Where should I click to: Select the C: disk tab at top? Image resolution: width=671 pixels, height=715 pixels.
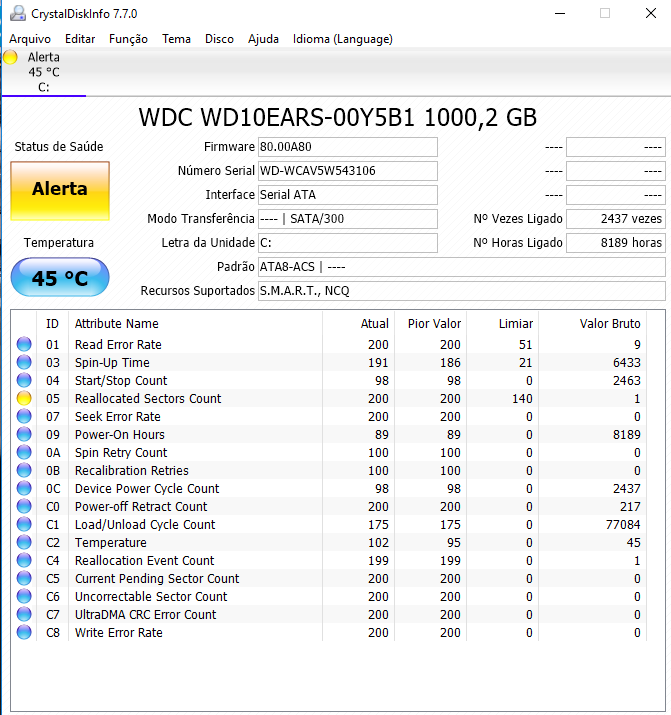pyautogui.click(x=44, y=72)
